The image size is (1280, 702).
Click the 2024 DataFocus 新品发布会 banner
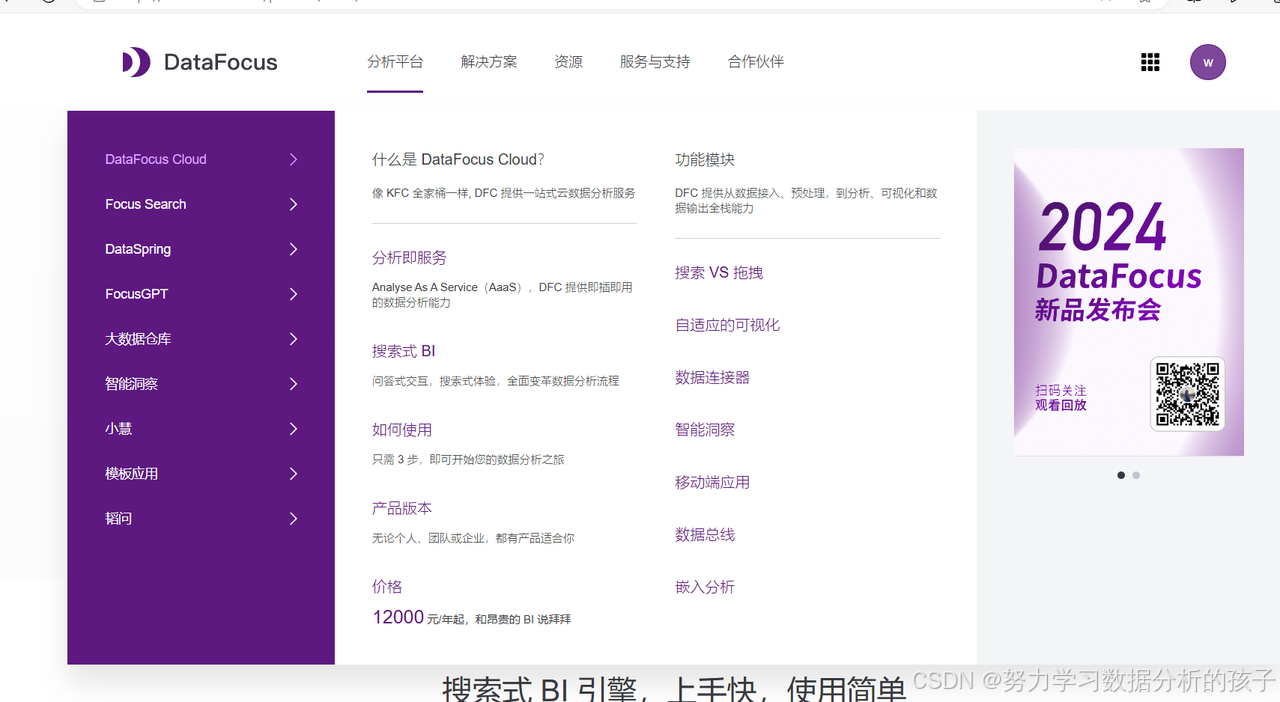tap(1129, 302)
